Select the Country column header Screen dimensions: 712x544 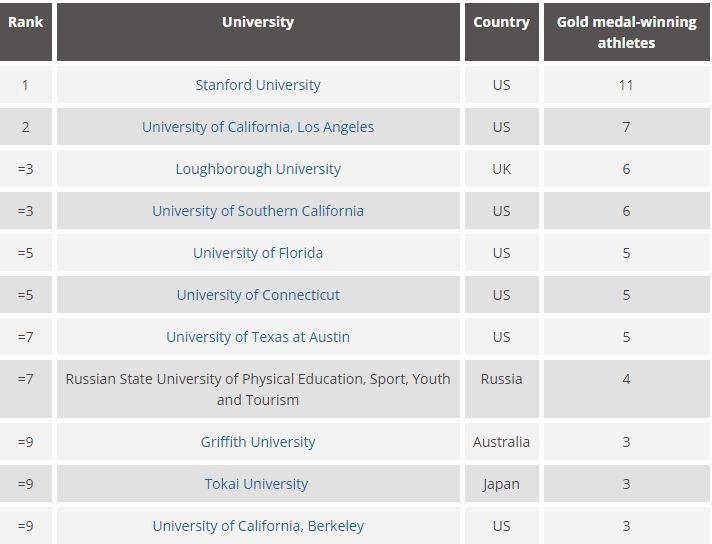pos(501,32)
